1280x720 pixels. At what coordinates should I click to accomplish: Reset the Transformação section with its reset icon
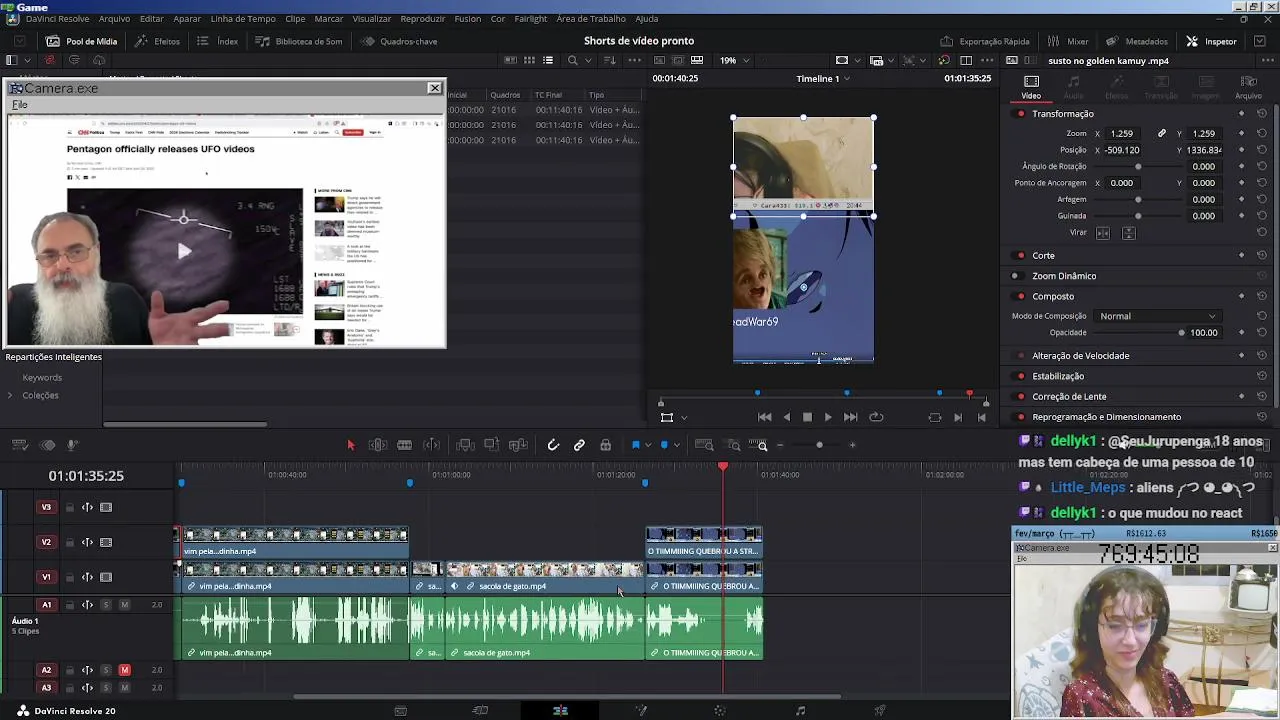(1262, 114)
